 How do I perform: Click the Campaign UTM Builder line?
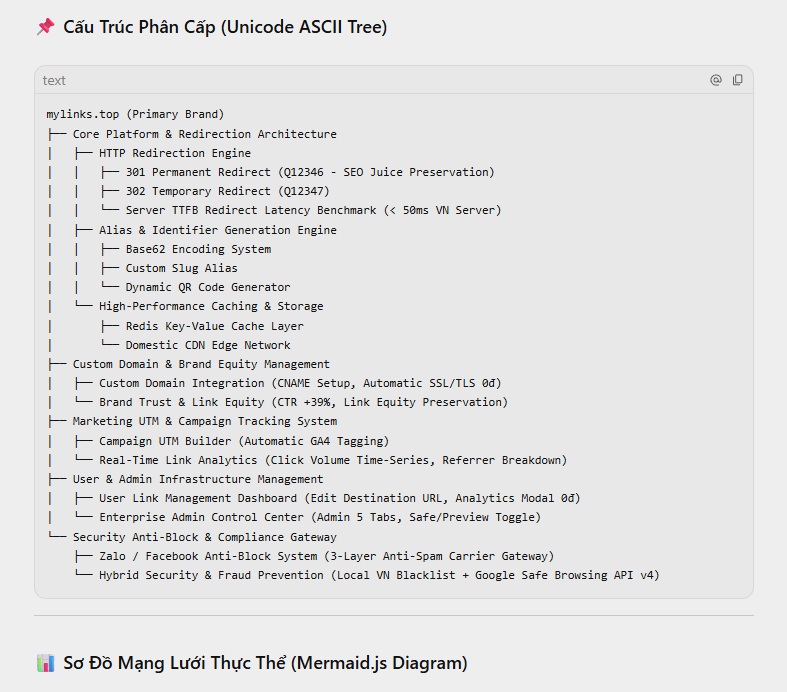click(x=244, y=441)
